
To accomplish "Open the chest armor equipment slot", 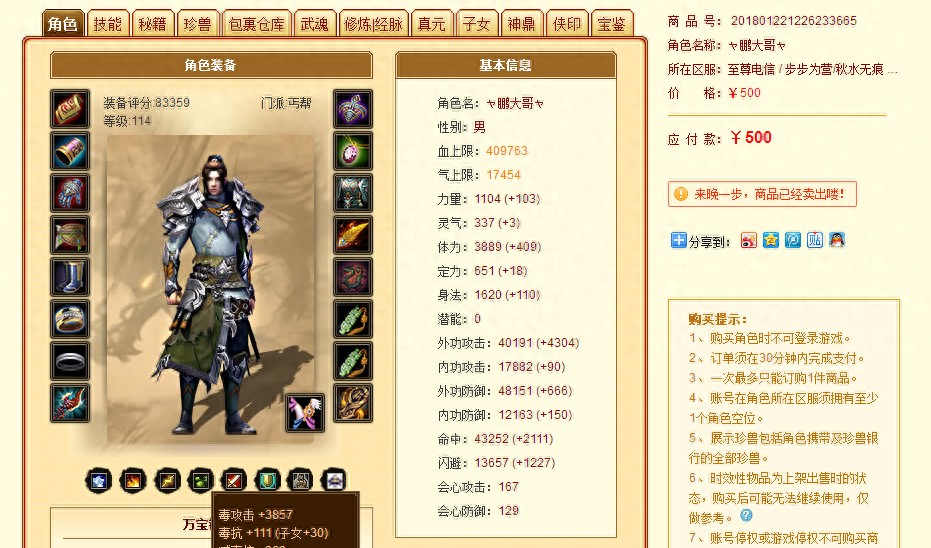I will pyautogui.click(x=353, y=193).
